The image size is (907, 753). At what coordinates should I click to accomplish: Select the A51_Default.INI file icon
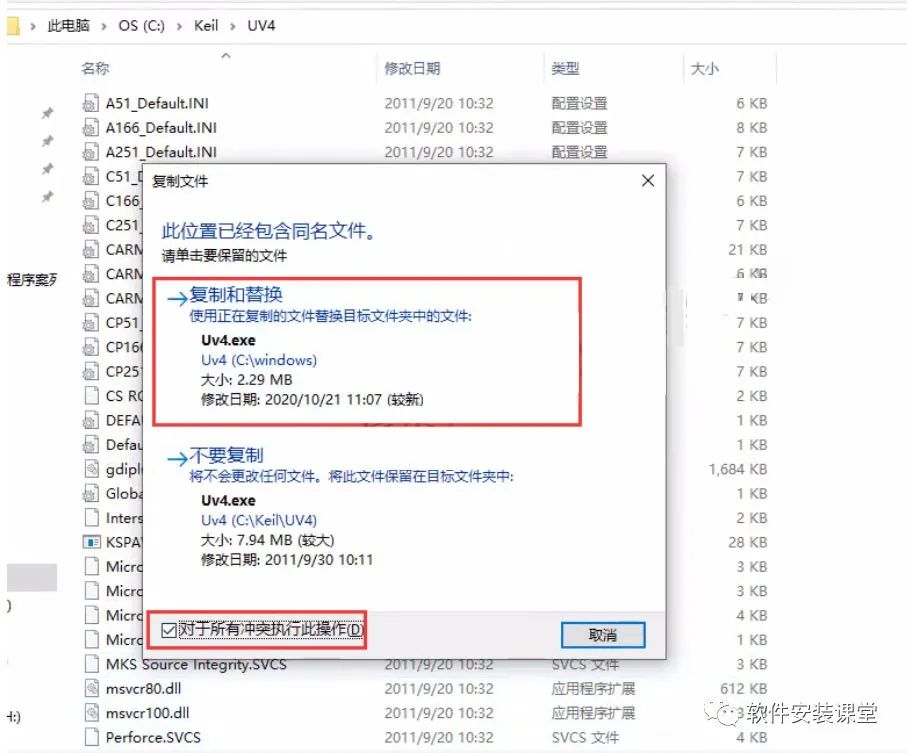click(x=90, y=104)
